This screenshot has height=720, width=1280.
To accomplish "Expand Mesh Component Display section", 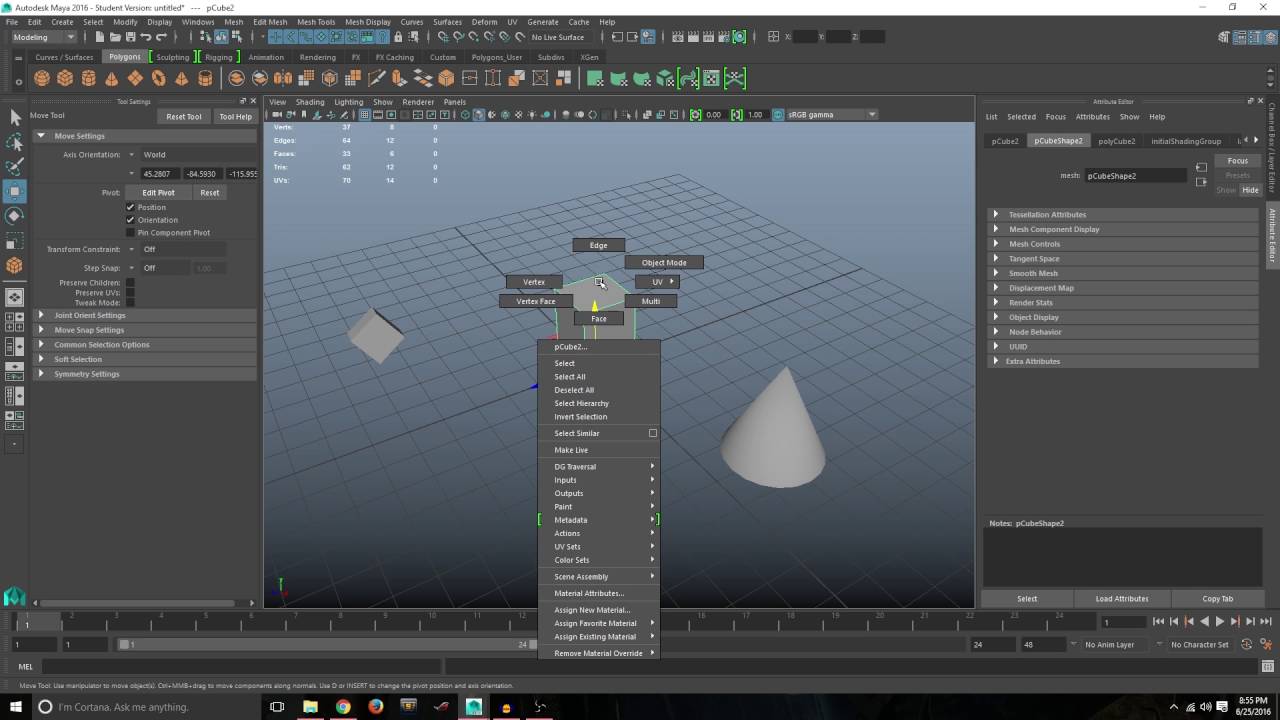I will [x=1122, y=229].
